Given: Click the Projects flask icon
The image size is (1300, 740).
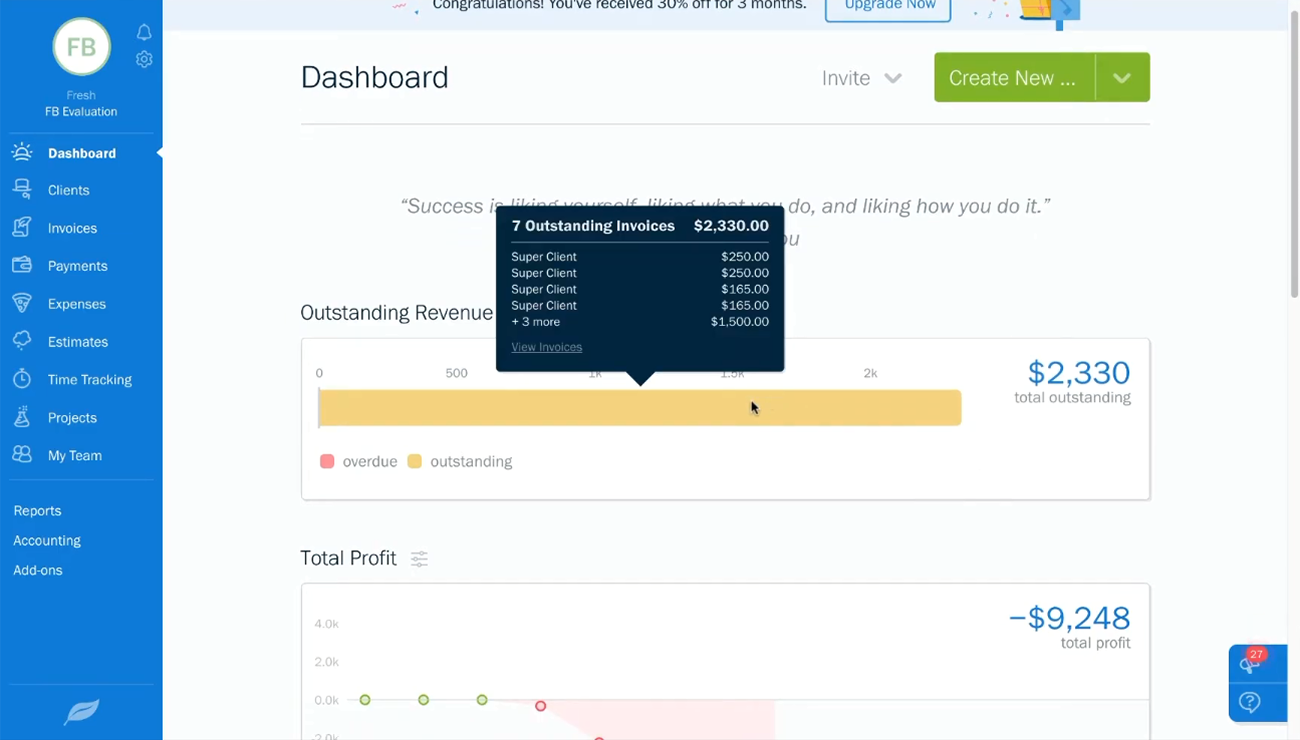Looking at the screenshot, I should click(22, 417).
